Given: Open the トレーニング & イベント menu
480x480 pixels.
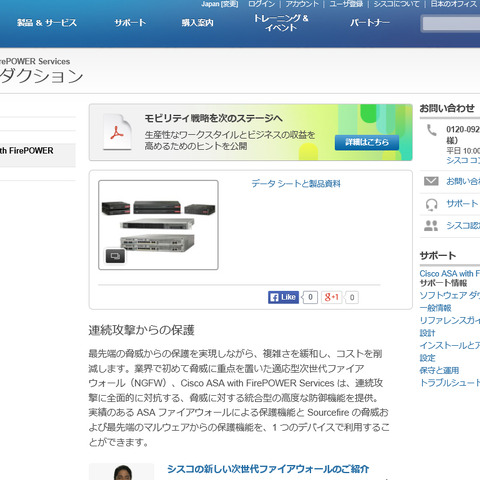Looking at the screenshot, I should pos(281,23).
